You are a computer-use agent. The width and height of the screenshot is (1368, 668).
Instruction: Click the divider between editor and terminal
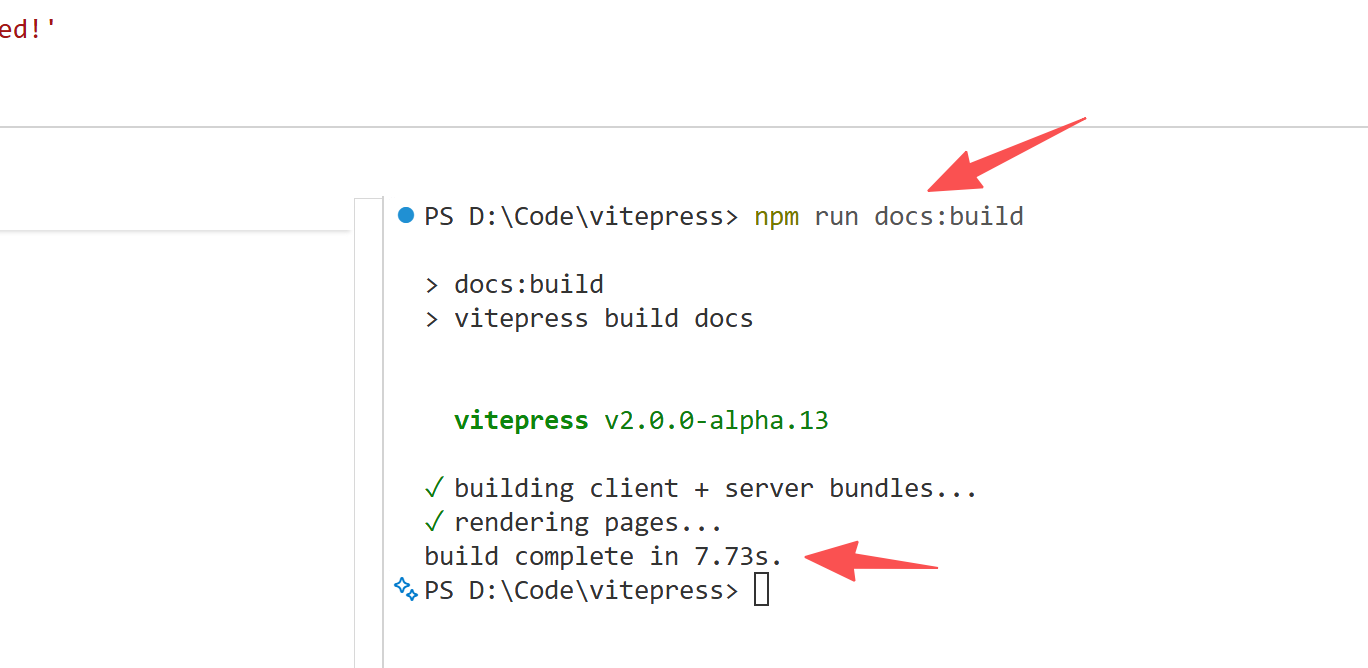684,127
